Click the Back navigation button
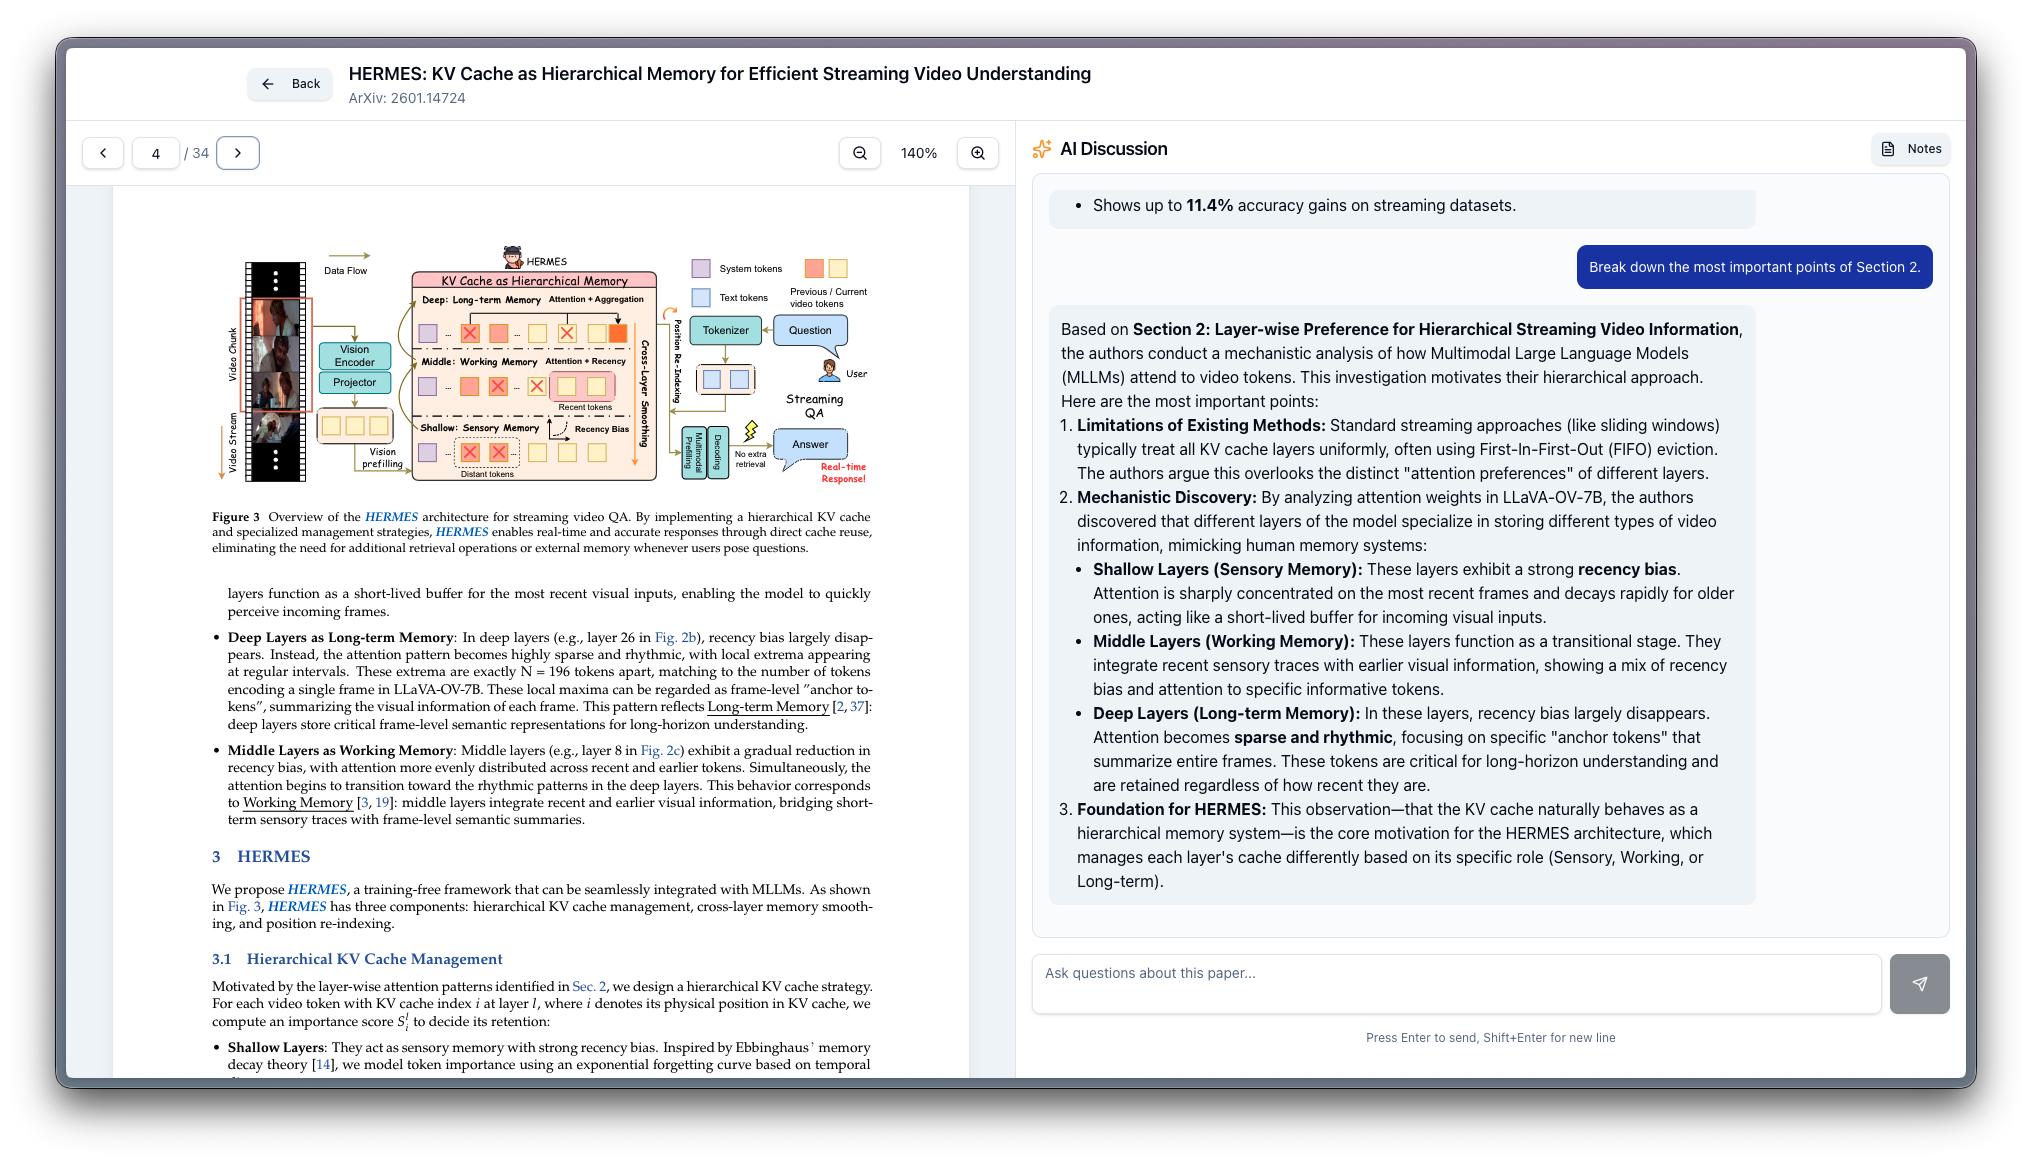Image resolution: width=2032 pixels, height=1162 pixels. click(x=290, y=84)
